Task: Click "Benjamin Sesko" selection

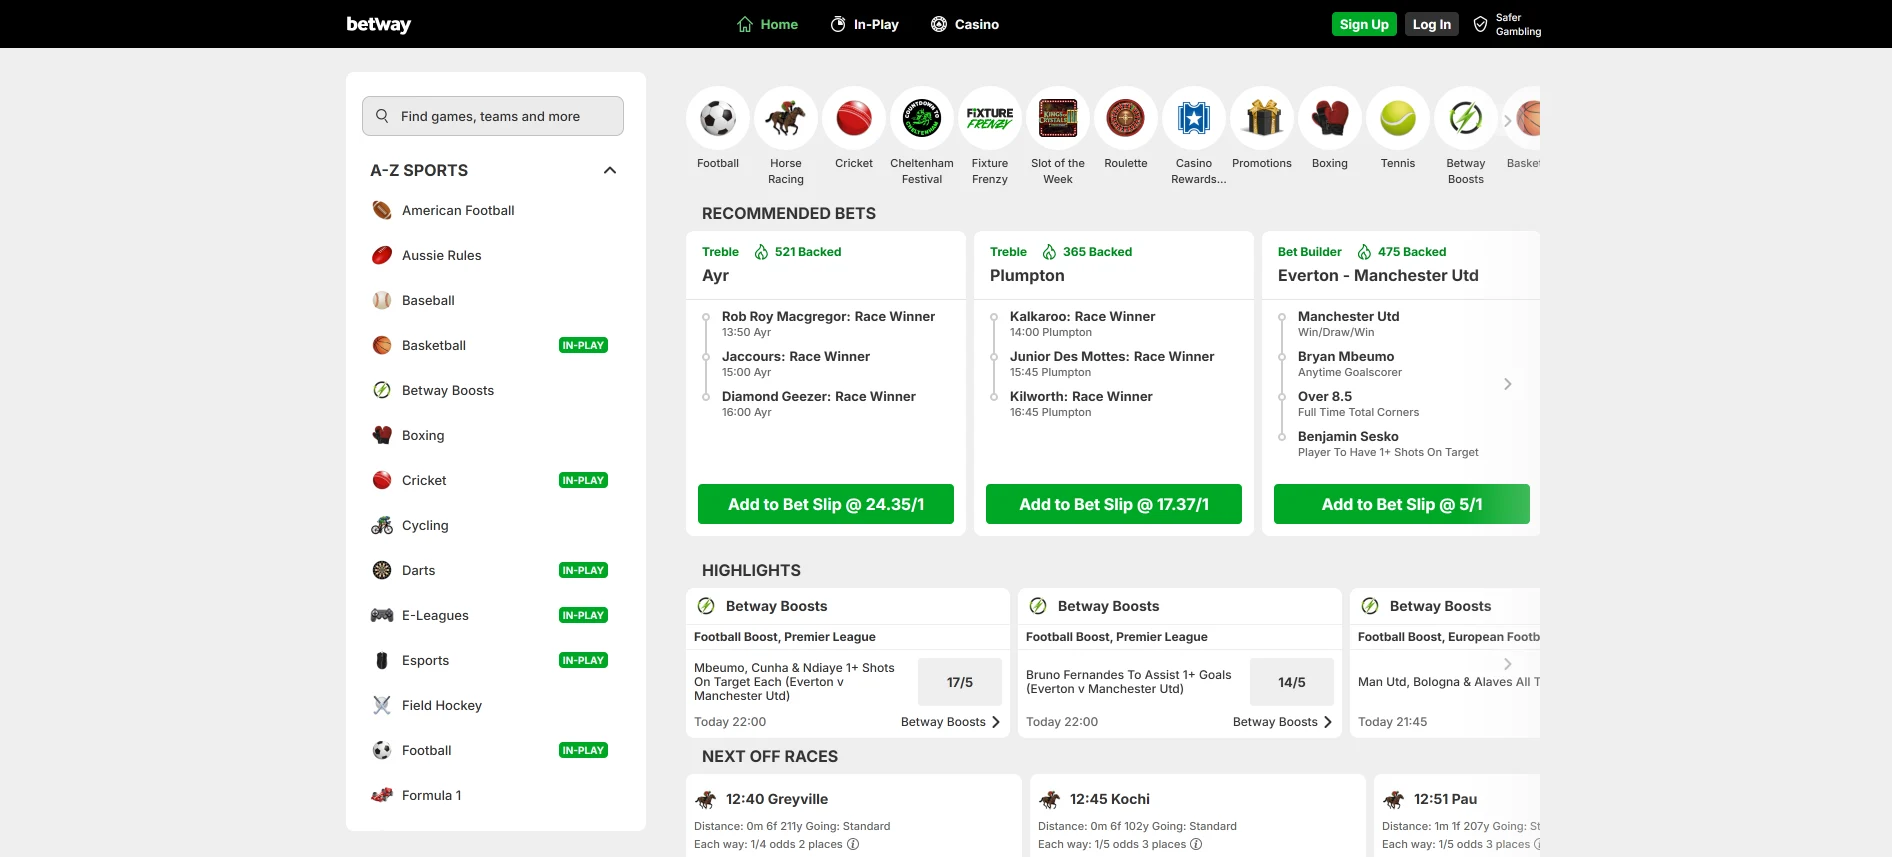Action: (x=1348, y=436)
